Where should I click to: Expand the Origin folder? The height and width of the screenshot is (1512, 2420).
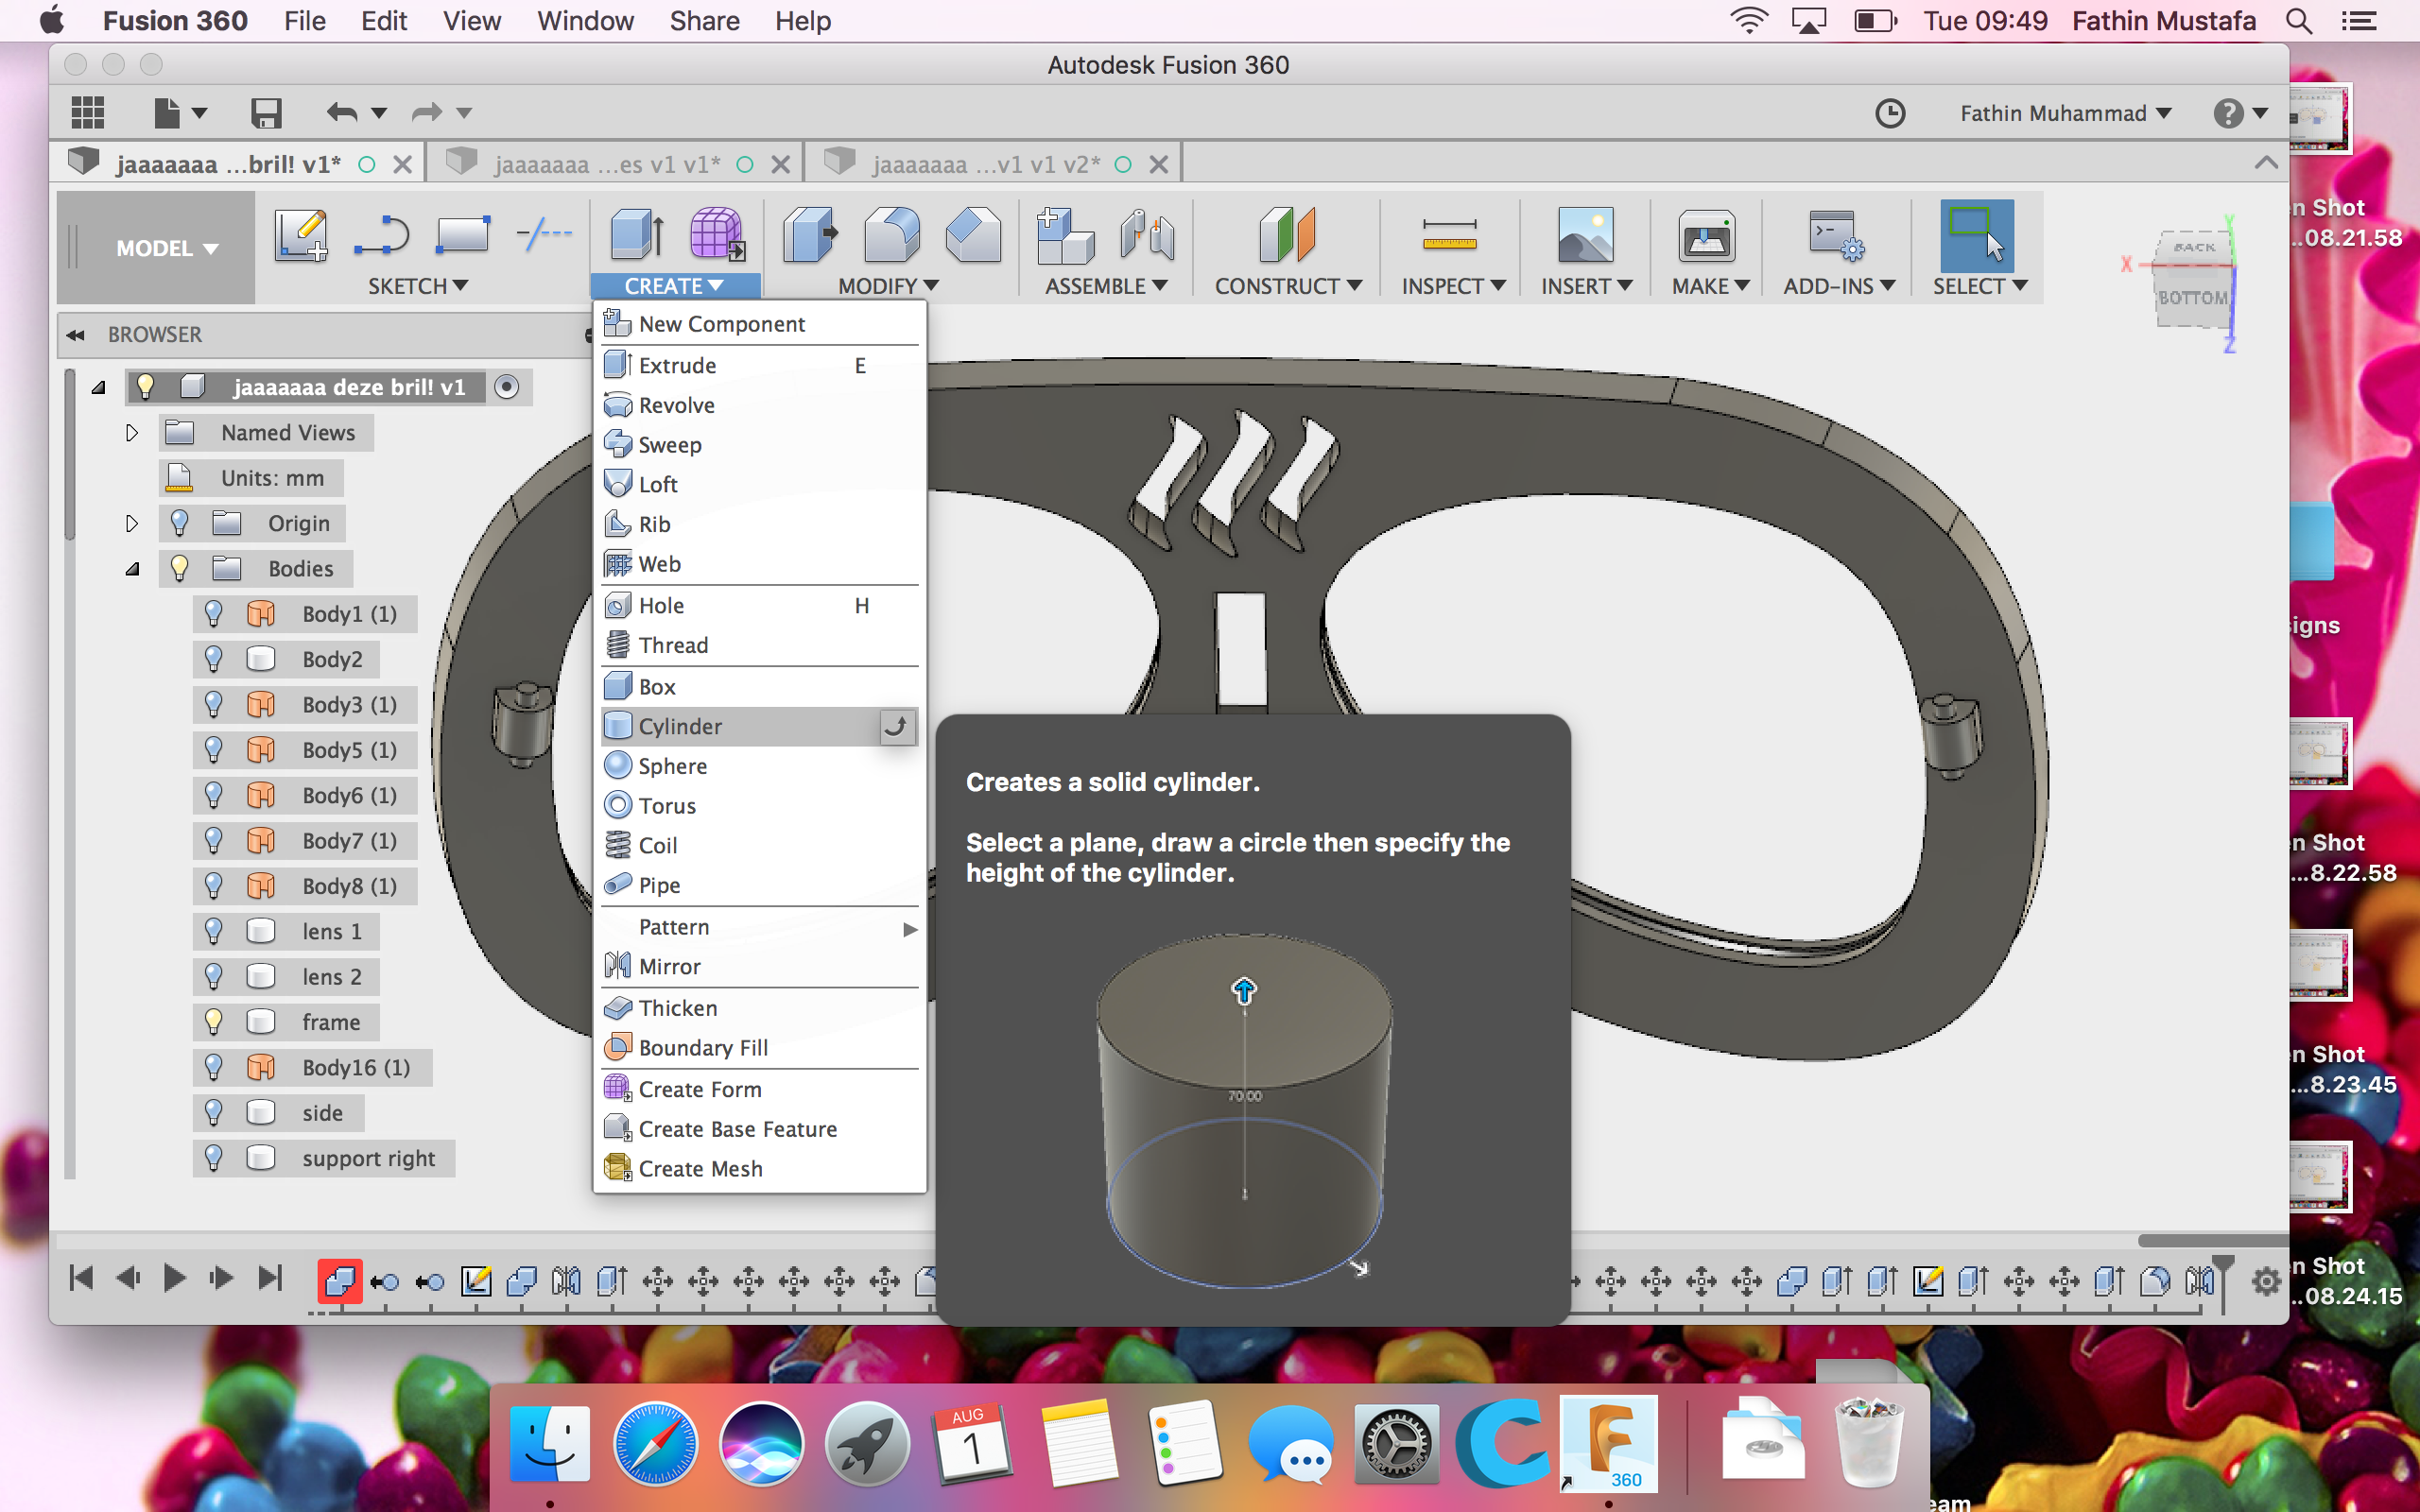[132, 523]
